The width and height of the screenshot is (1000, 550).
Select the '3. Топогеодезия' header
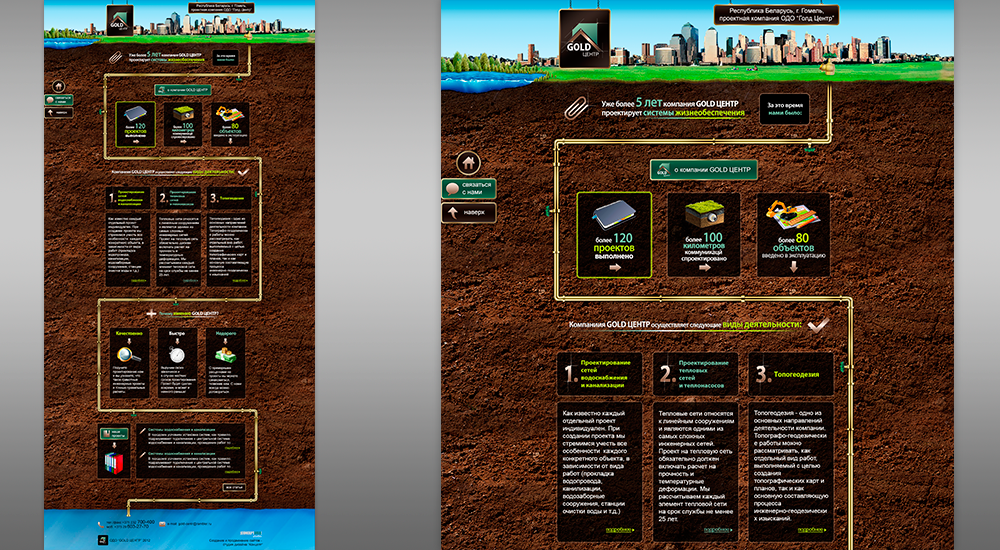(x=791, y=374)
